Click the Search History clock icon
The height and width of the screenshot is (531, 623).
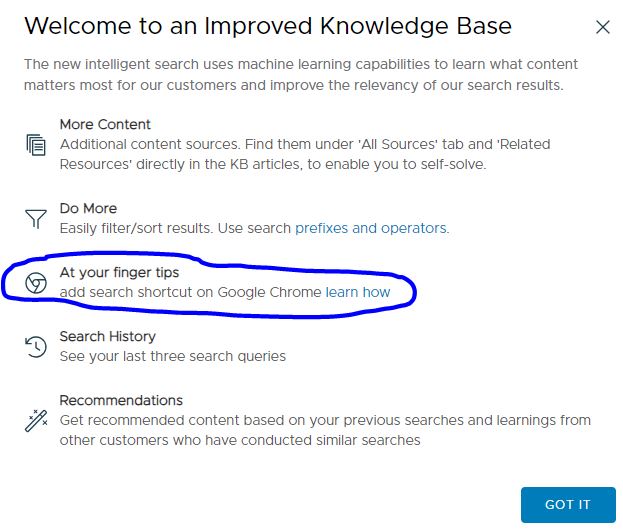[36, 347]
